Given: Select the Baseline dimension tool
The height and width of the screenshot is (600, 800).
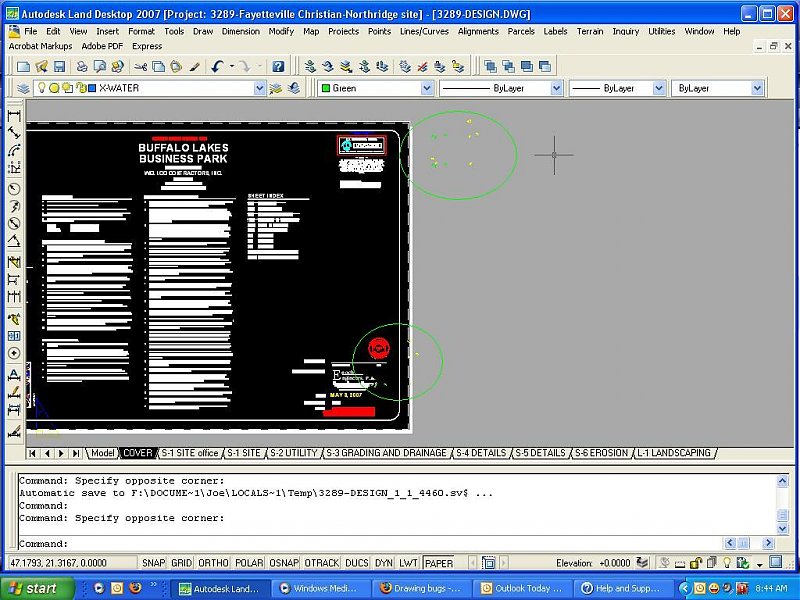Looking at the screenshot, I should (14, 279).
